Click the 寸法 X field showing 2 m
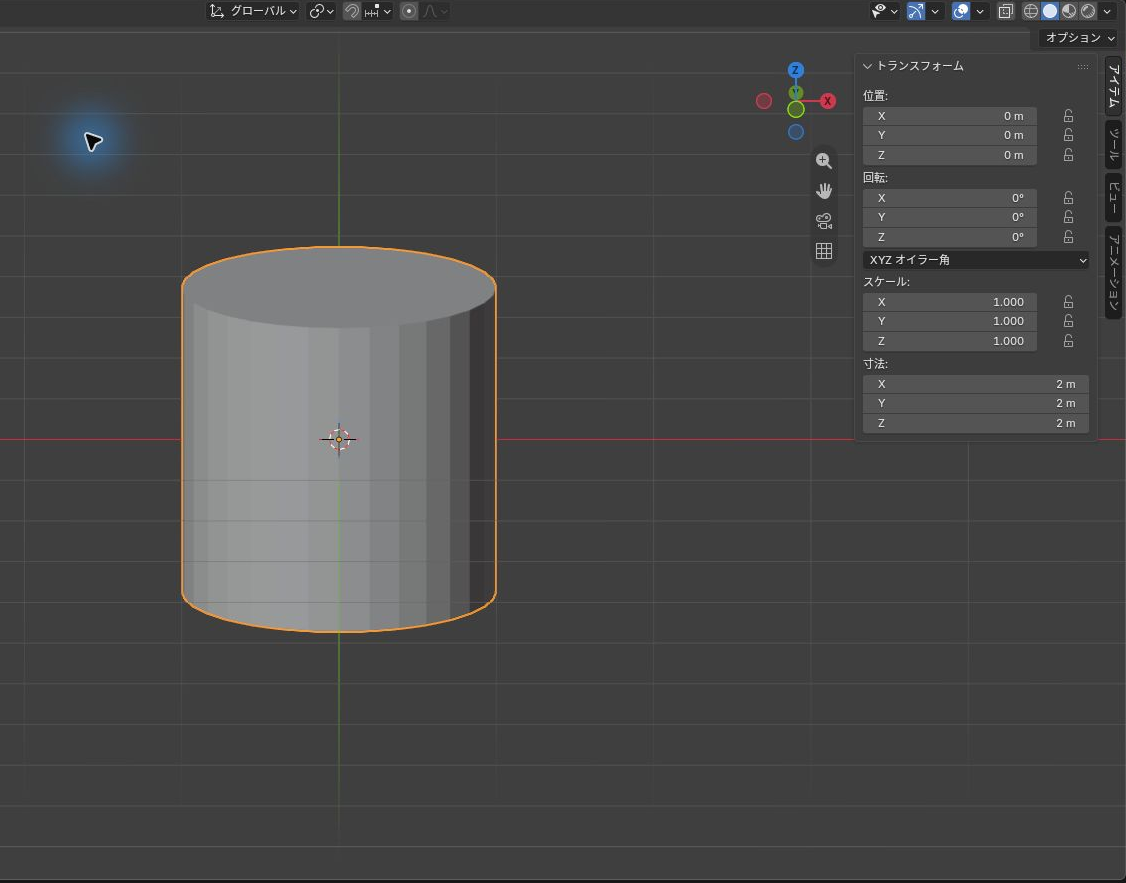Image resolution: width=1126 pixels, height=883 pixels. coord(975,384)
